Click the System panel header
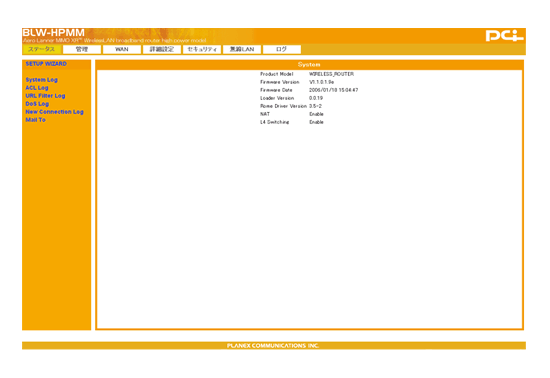Screen dimensions: 550x378 309,65
